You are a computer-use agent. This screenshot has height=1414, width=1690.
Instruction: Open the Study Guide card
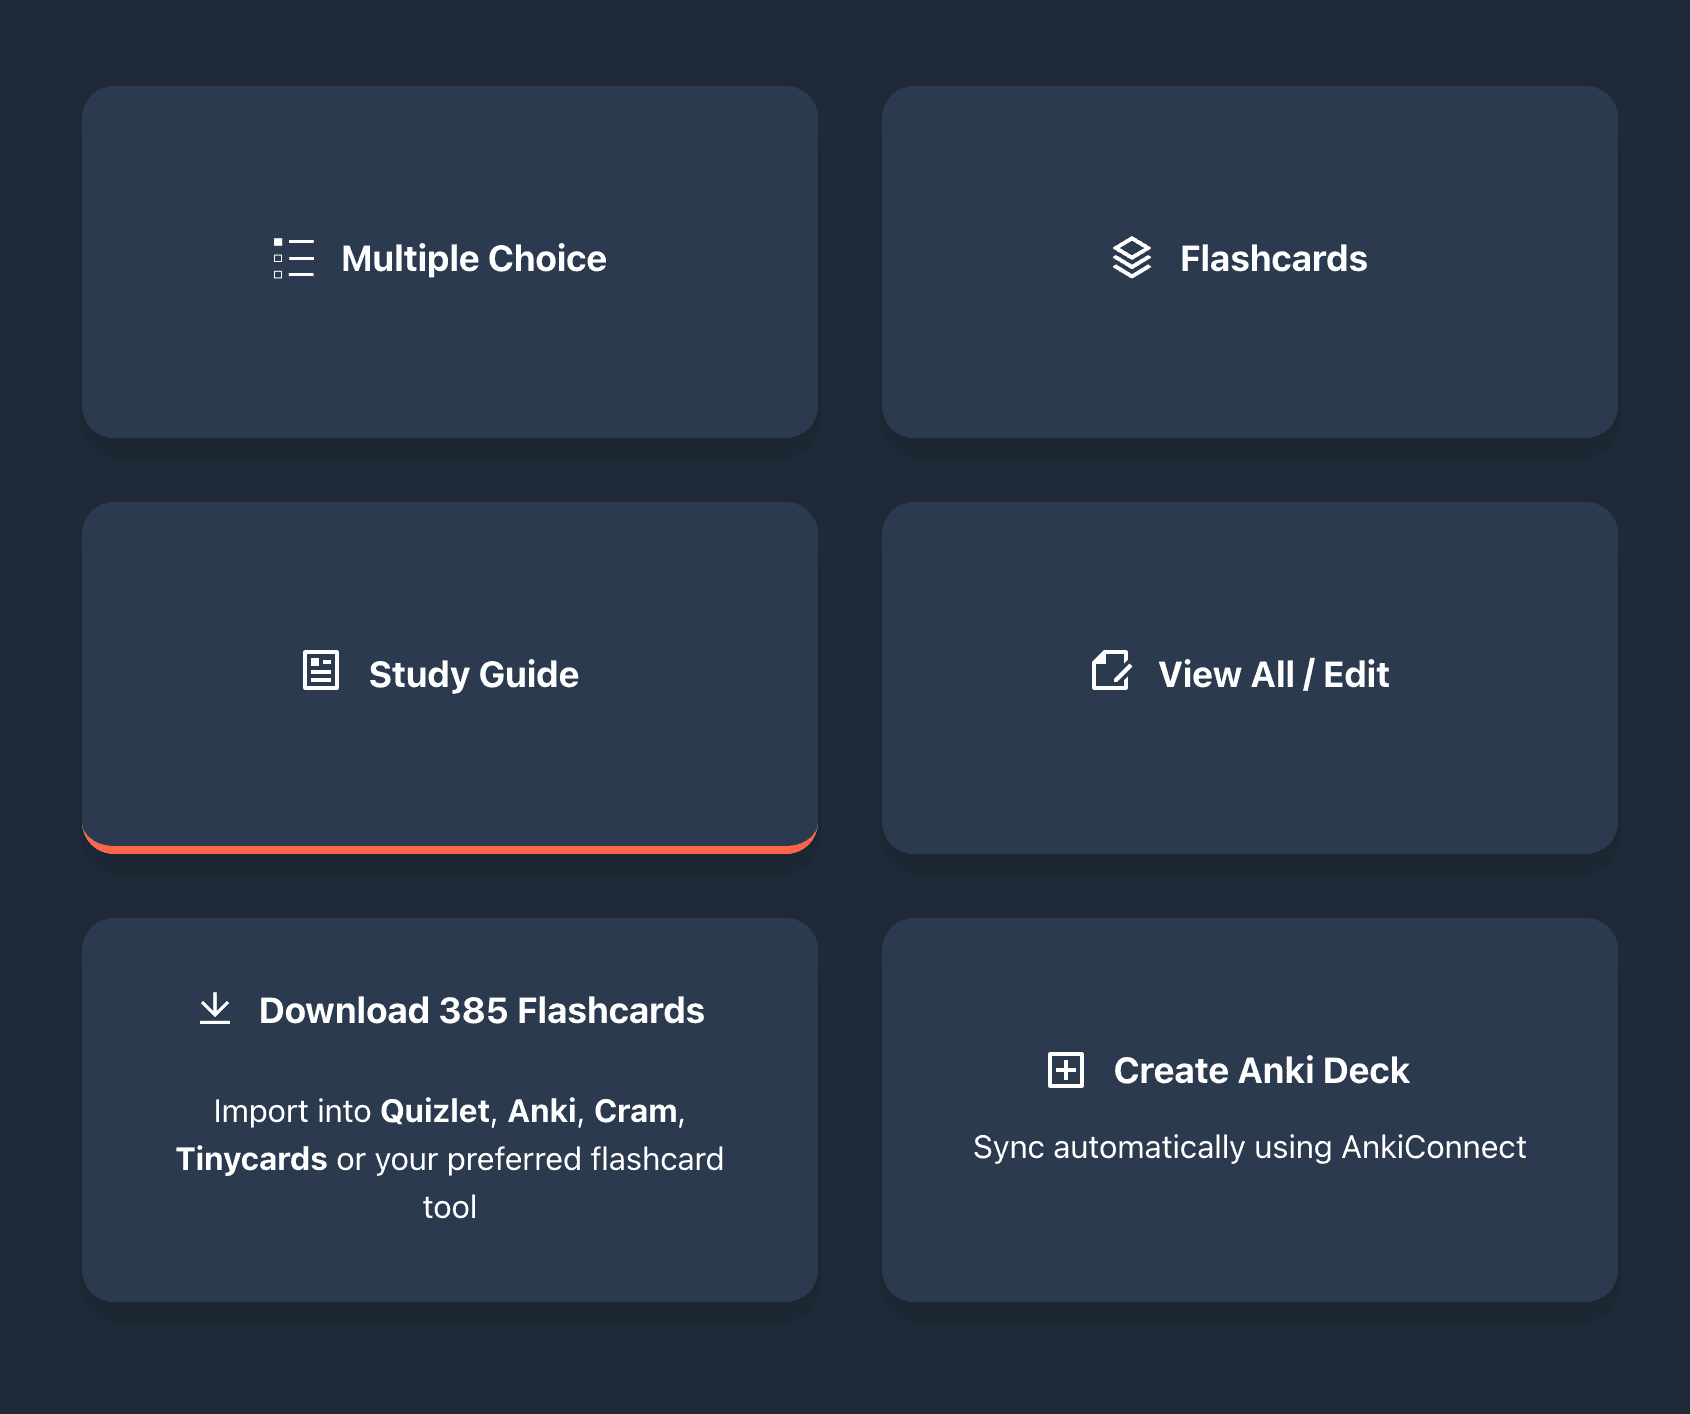(x=450, y=678)
